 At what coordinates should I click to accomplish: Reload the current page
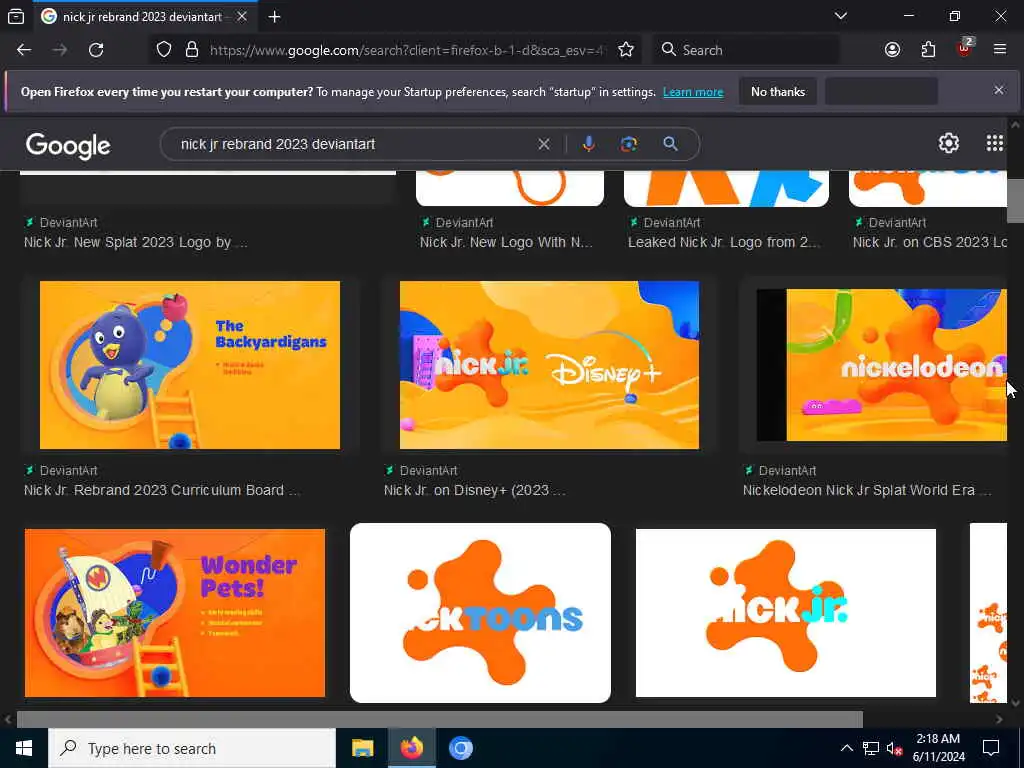[96, 50]
